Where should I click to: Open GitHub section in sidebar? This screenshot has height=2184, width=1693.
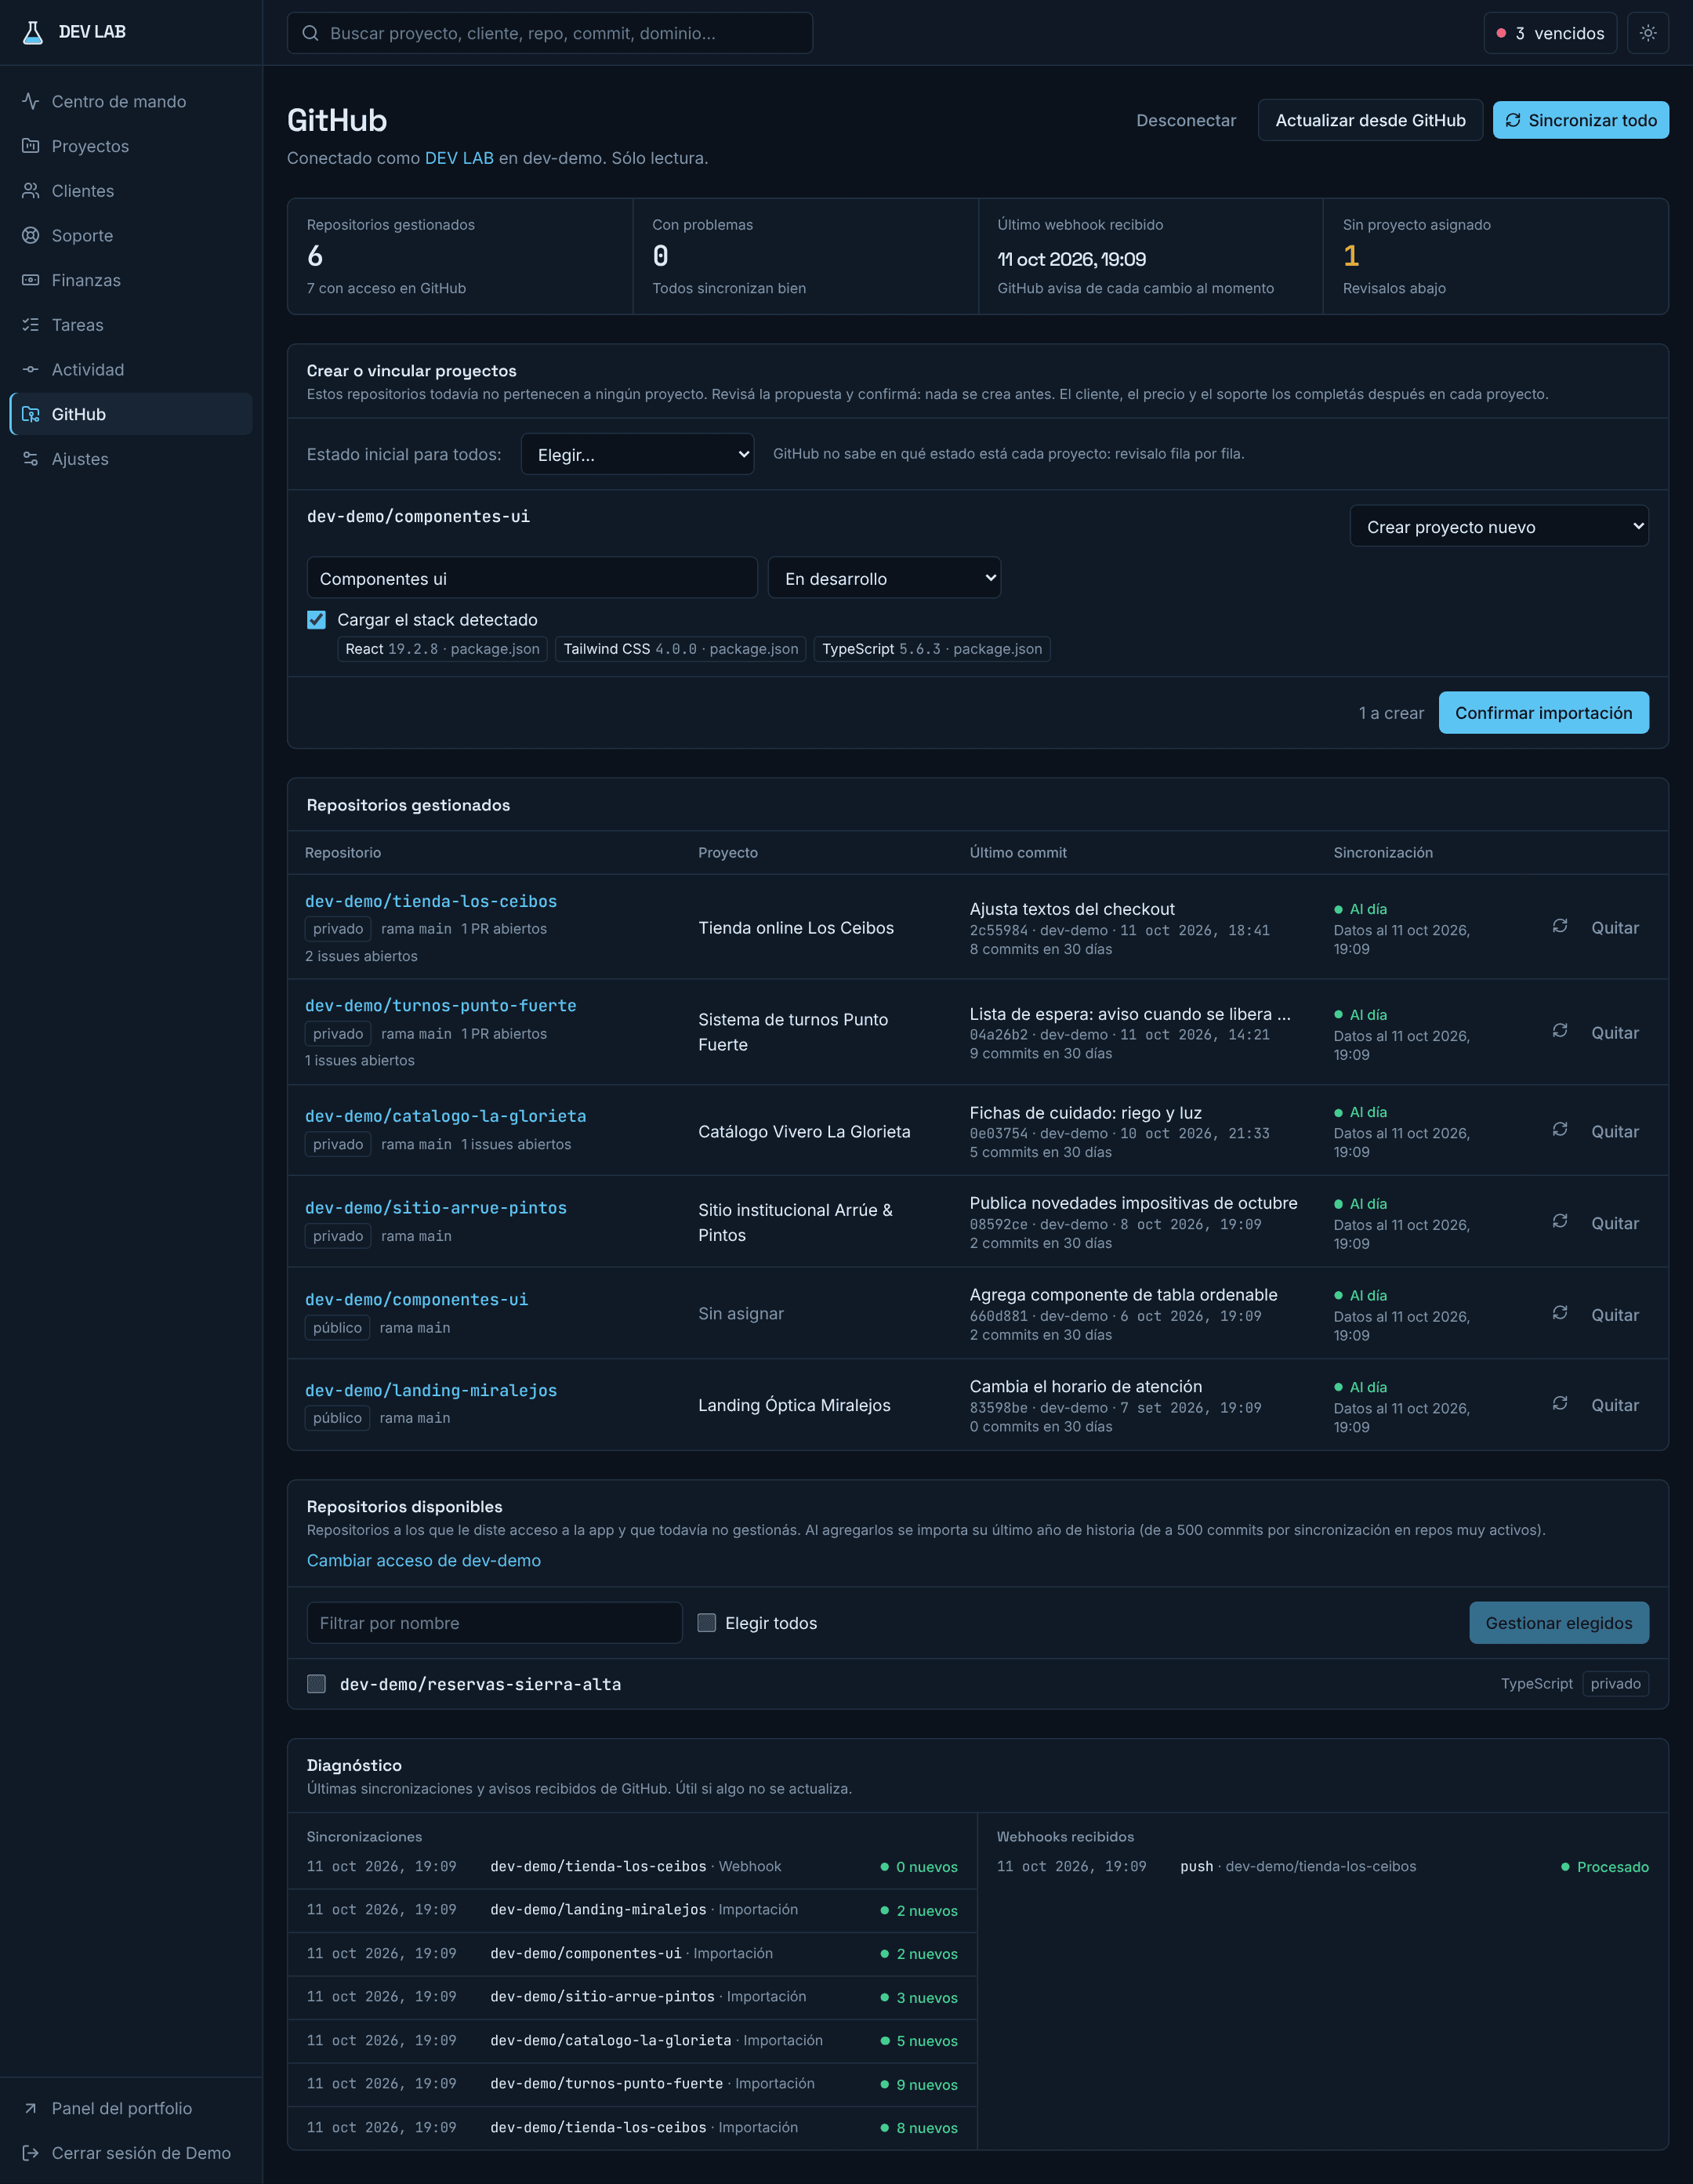click(x=131, y=414)
